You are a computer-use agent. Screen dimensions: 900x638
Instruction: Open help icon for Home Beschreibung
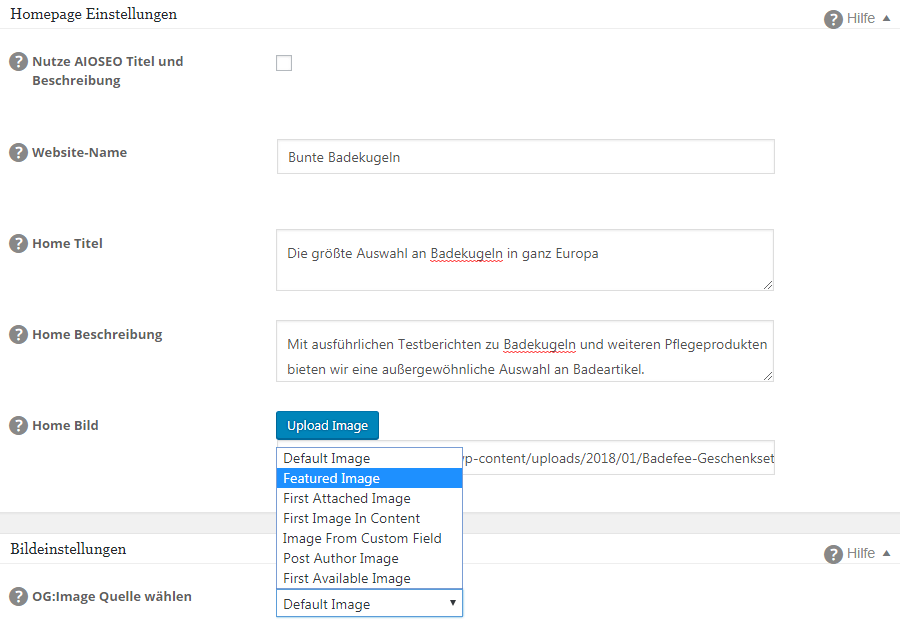click(x=18, y=334)
